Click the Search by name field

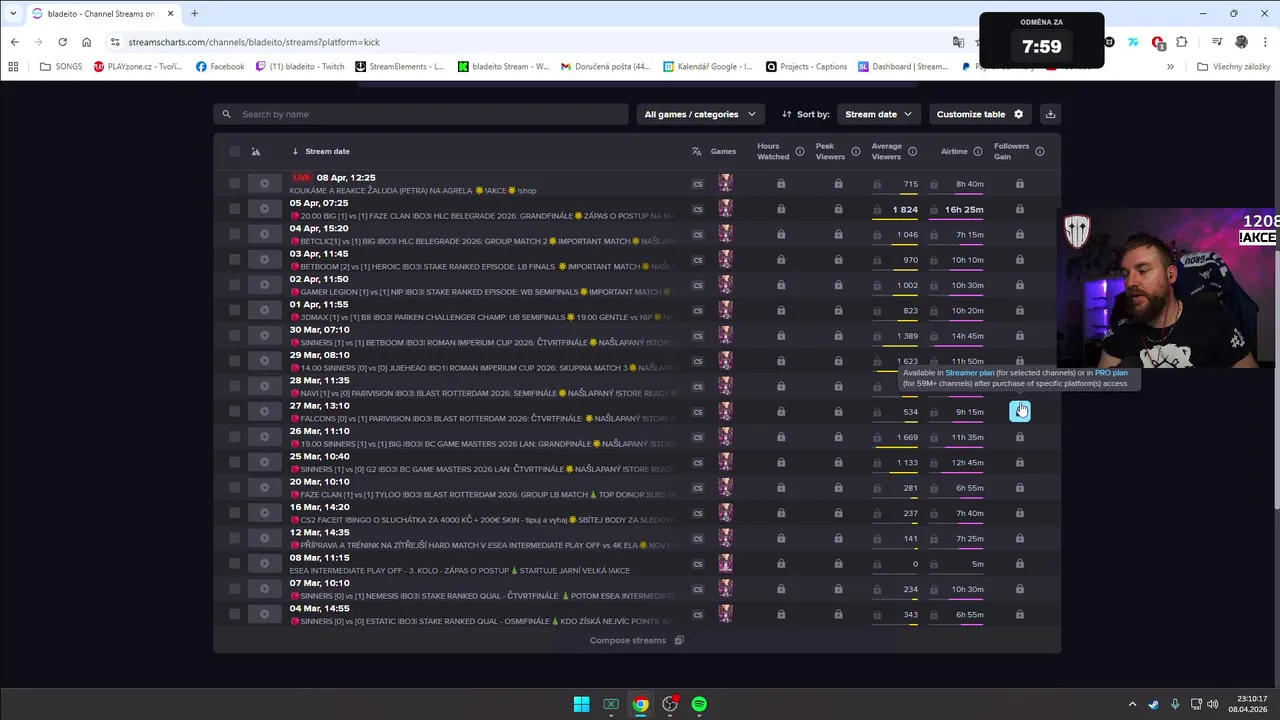(x=421, y=114)
